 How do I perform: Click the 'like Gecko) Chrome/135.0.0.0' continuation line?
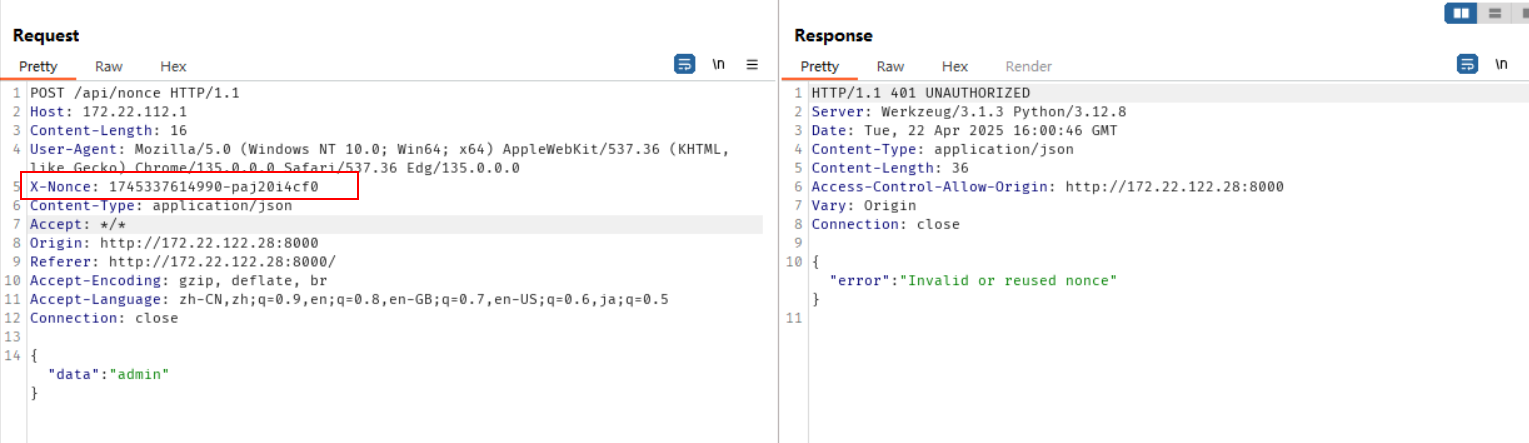(x=275, y=168)
